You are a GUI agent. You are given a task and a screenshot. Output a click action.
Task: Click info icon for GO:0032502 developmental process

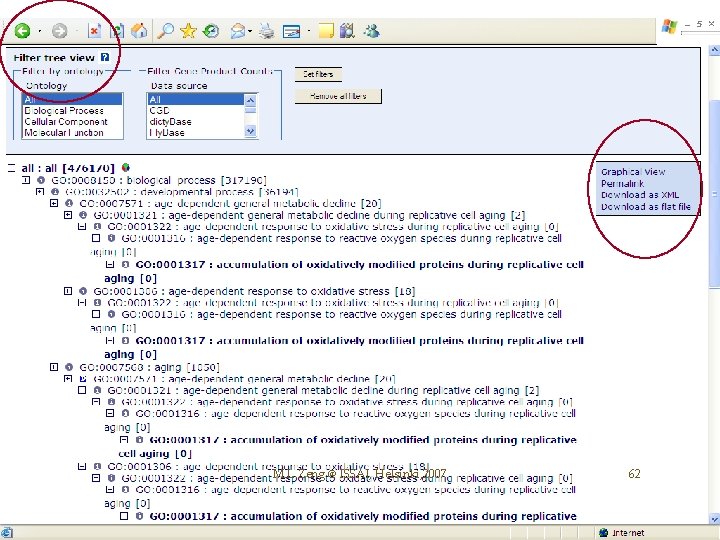(55, 191)
